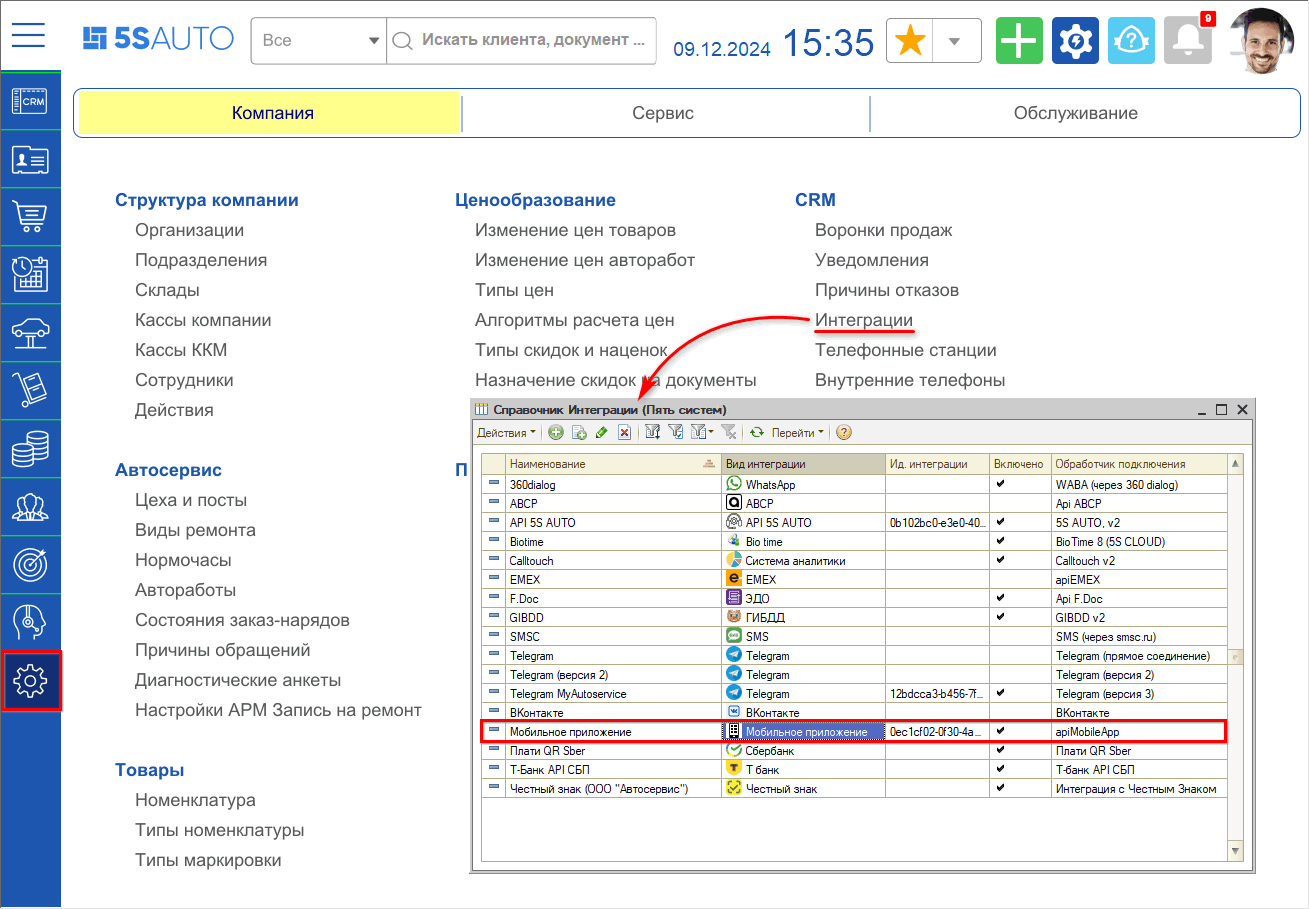Select the 'EMEX' name cell
The height and width of the screenshot is (909, 1309).
[614, 579]
